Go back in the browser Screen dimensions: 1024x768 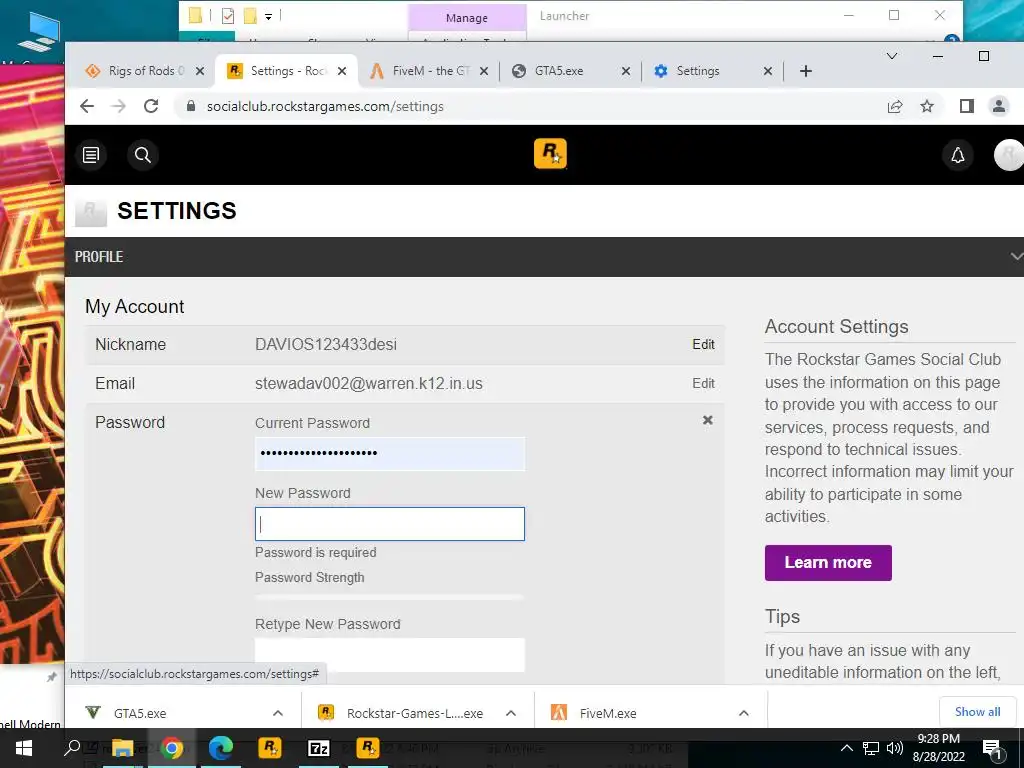click(x=87, y=106)
